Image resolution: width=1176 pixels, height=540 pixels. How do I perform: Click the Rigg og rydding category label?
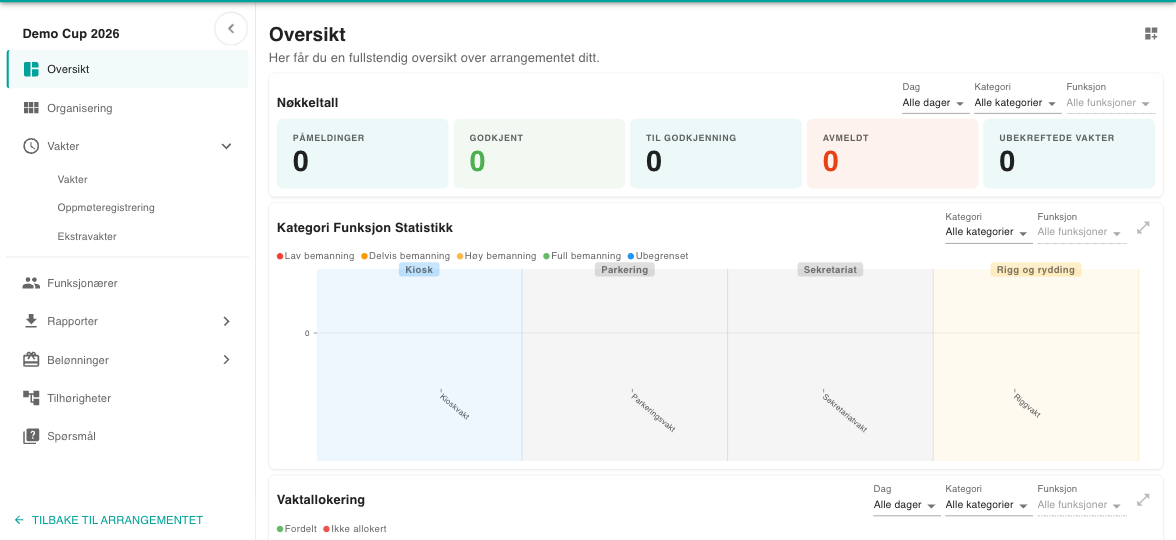1036,269
